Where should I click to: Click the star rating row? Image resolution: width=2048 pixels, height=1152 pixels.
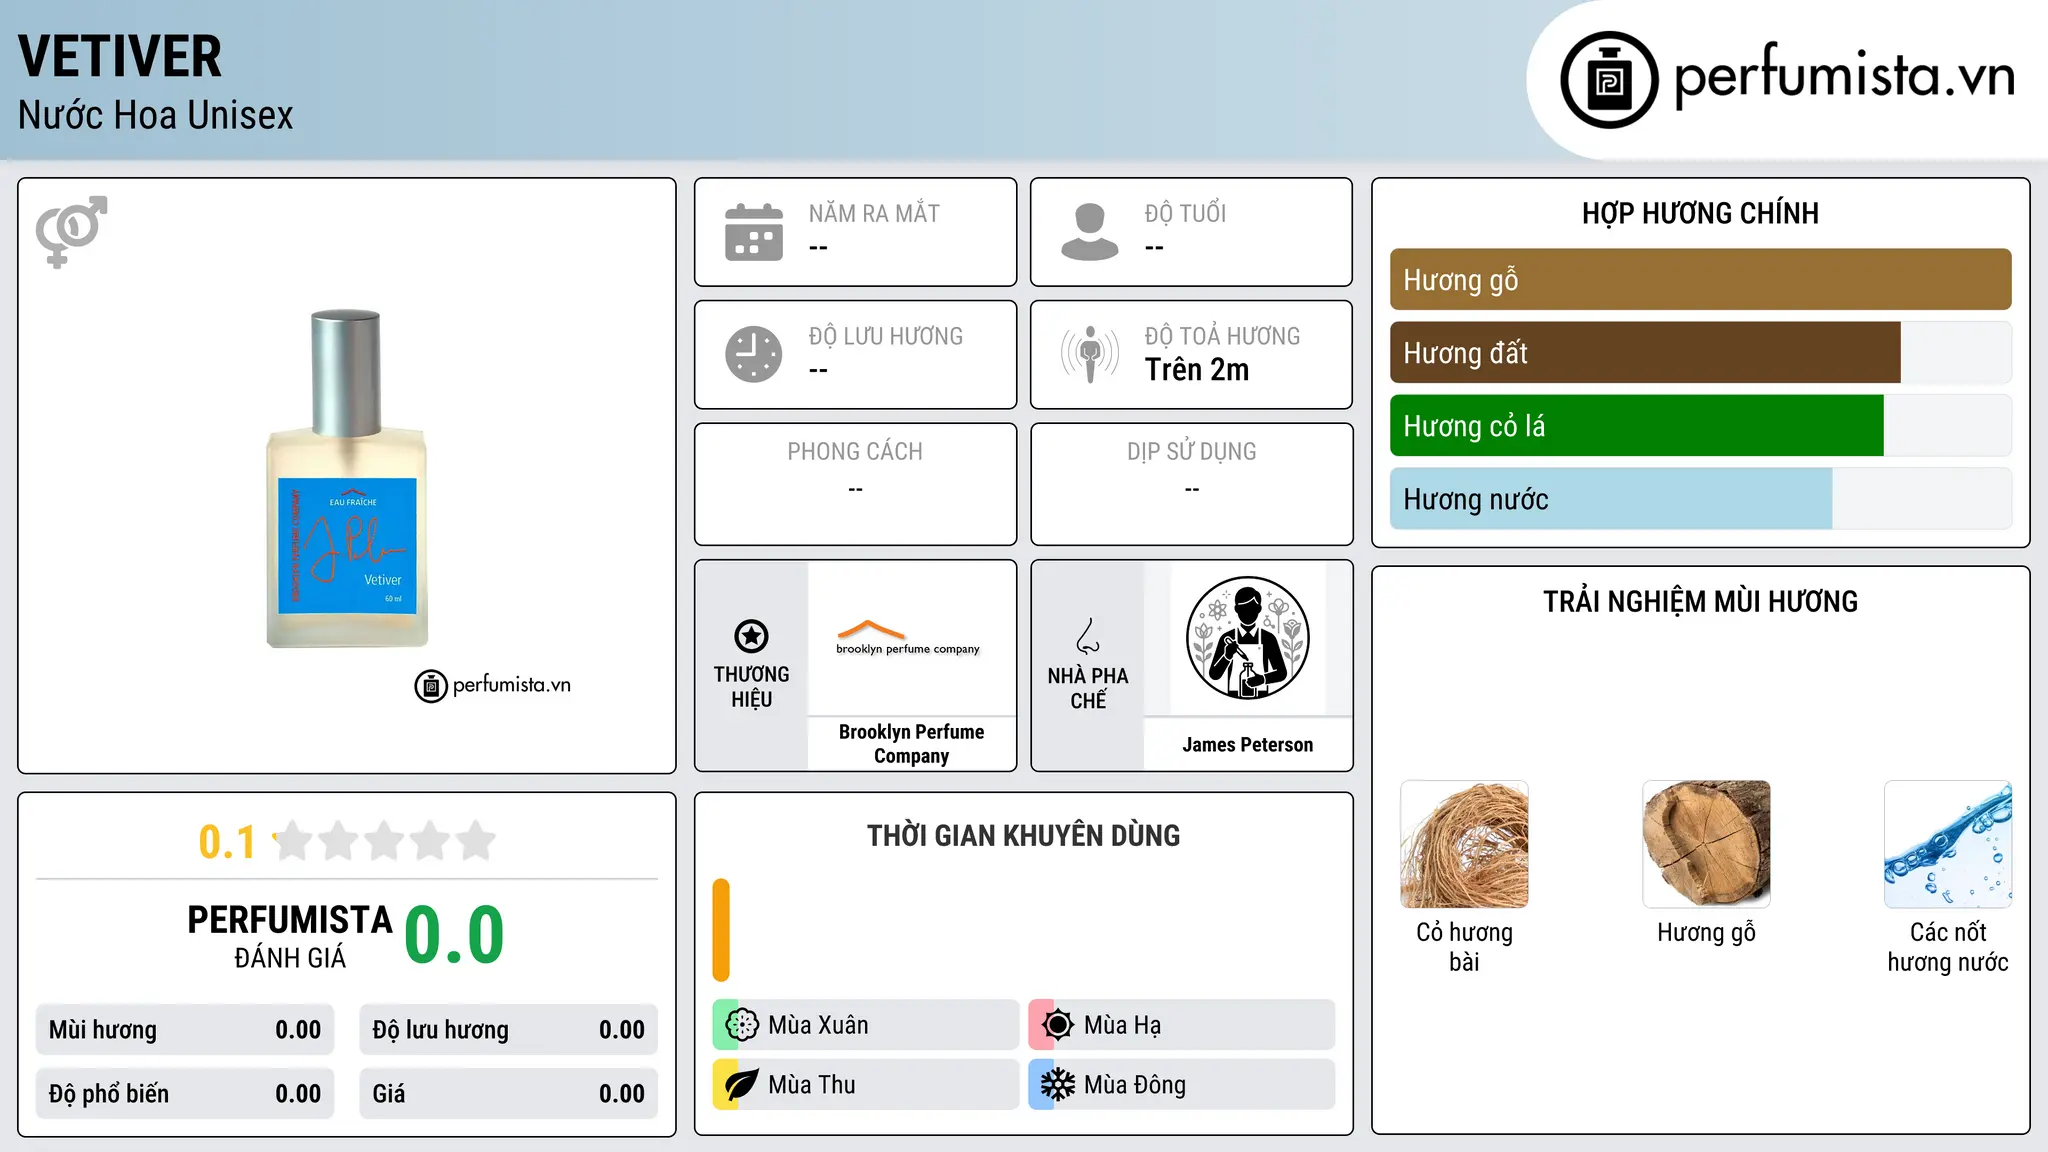point(385,841)
